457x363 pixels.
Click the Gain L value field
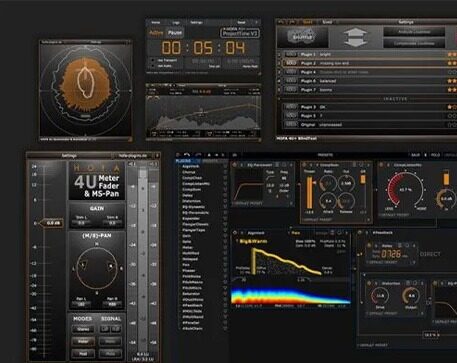click(x=81, y=223)
